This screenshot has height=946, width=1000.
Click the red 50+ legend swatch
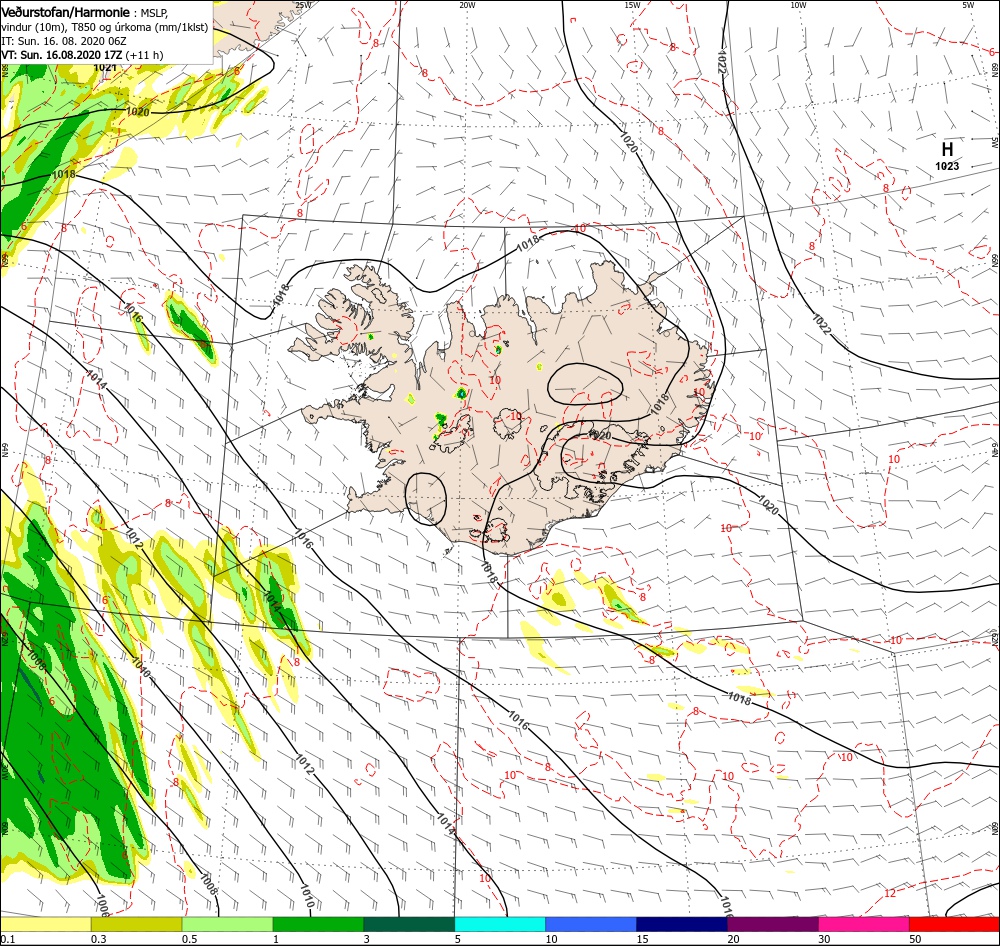954,924
